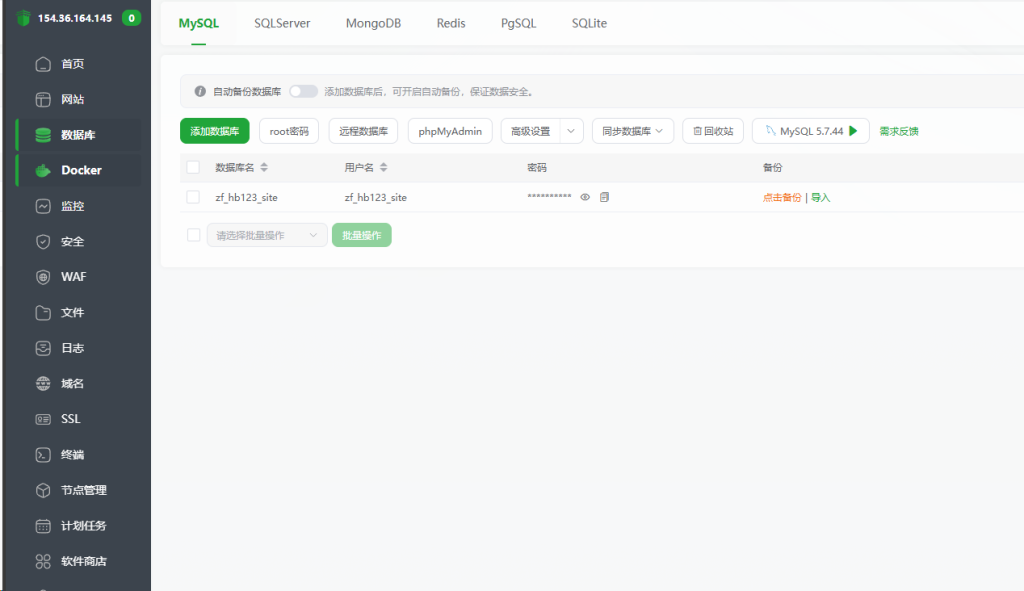Check the zf_hb123_site row checkbox
1024x591 pixels.
(193, 197)
